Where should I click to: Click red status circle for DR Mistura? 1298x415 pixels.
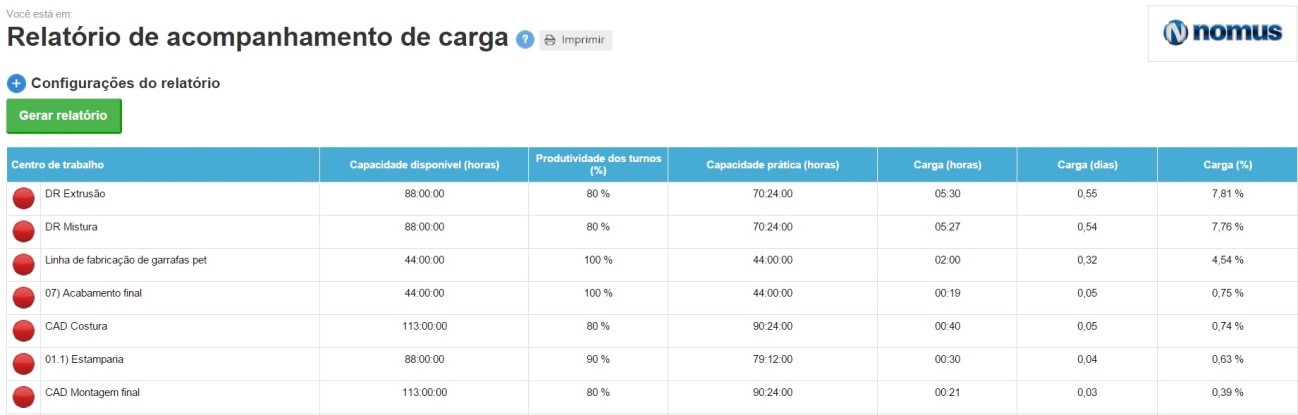click(24, 232)
